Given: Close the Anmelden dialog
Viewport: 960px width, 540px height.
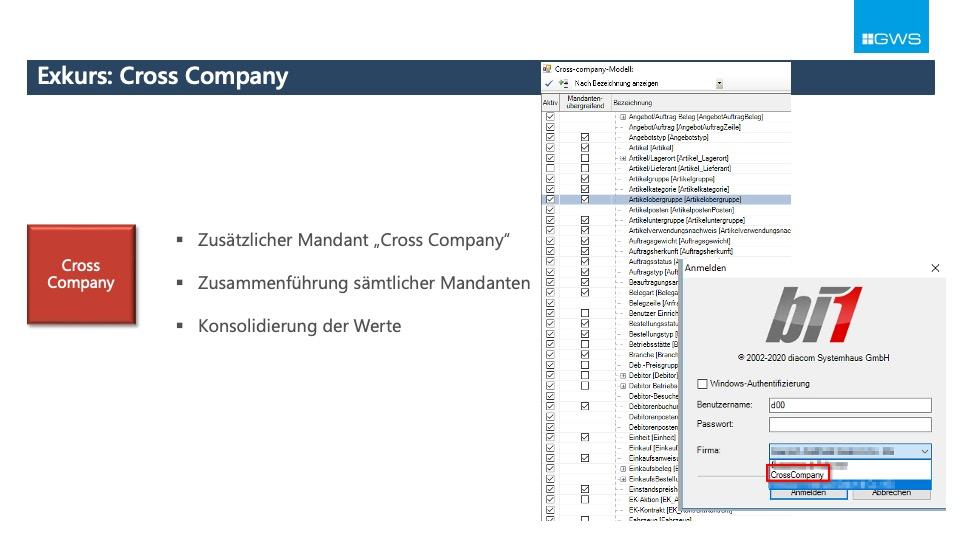Looking at the screenshot, I should 935,268.
